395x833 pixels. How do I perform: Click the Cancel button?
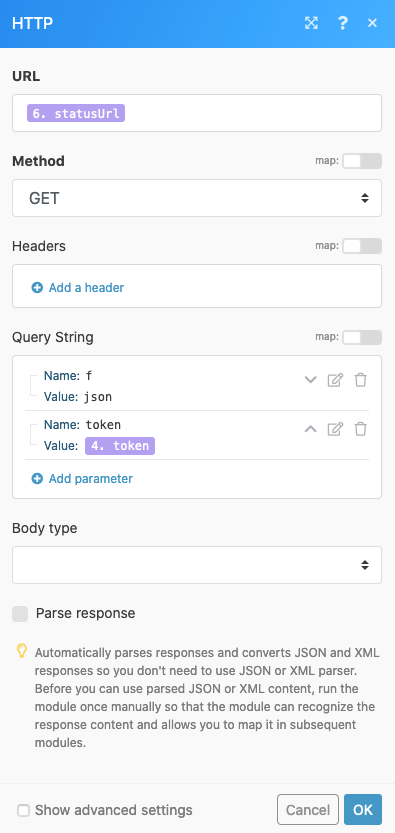click(x=308, y=810)
